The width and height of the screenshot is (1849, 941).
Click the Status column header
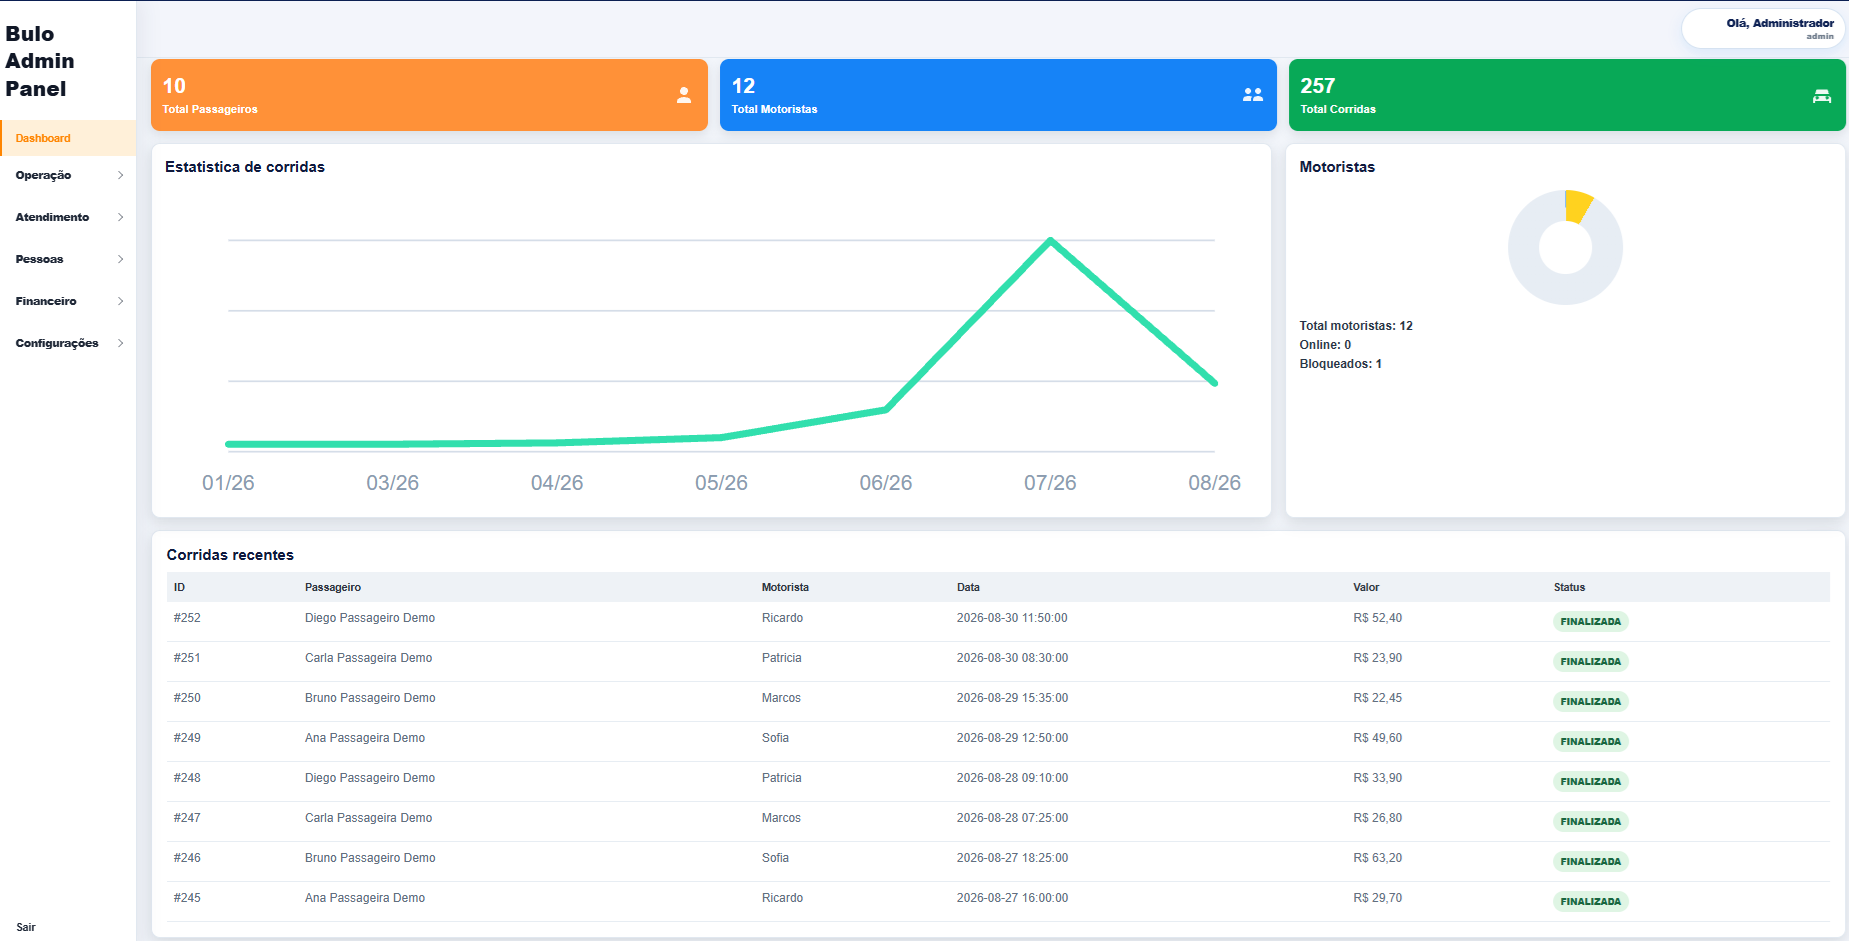1569,587
